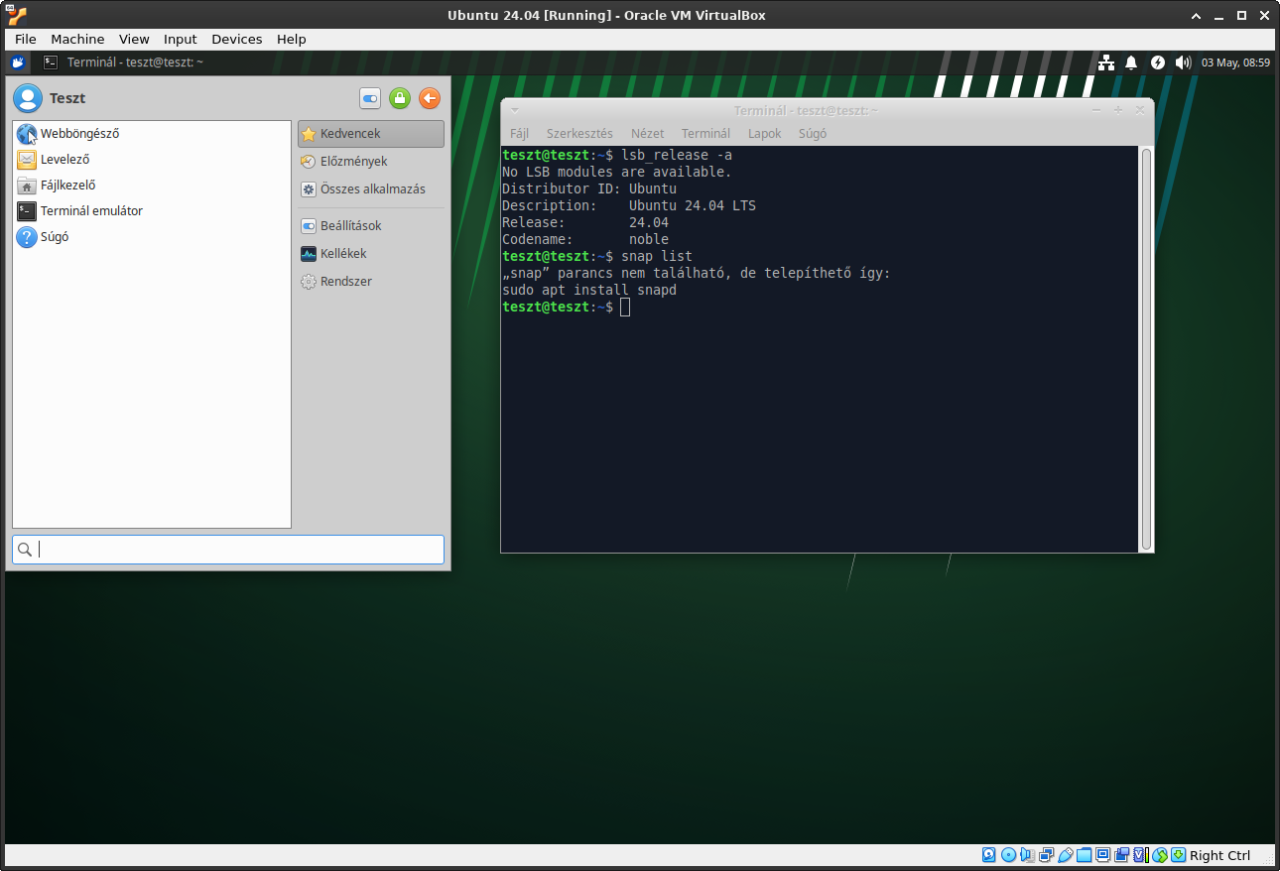Show notifications via the bell icon
Viewport: 1280px width, 871px height.
(1131, 62)
